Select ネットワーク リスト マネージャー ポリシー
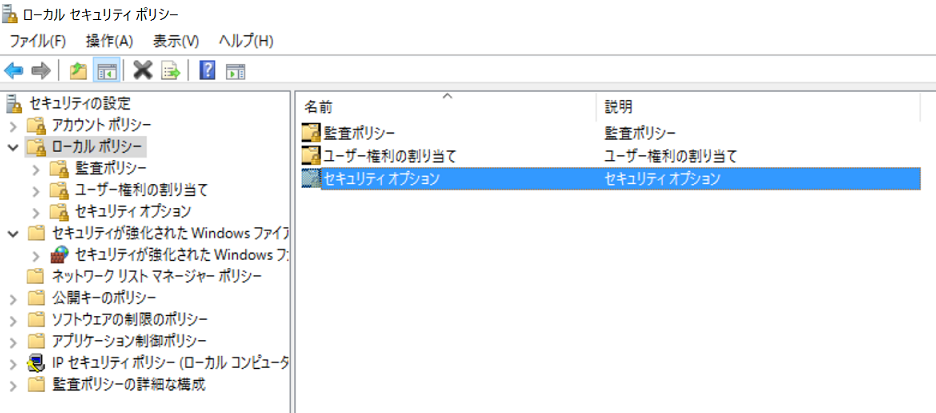This screenshot has height=413, width=936. [x=157, y=276]
